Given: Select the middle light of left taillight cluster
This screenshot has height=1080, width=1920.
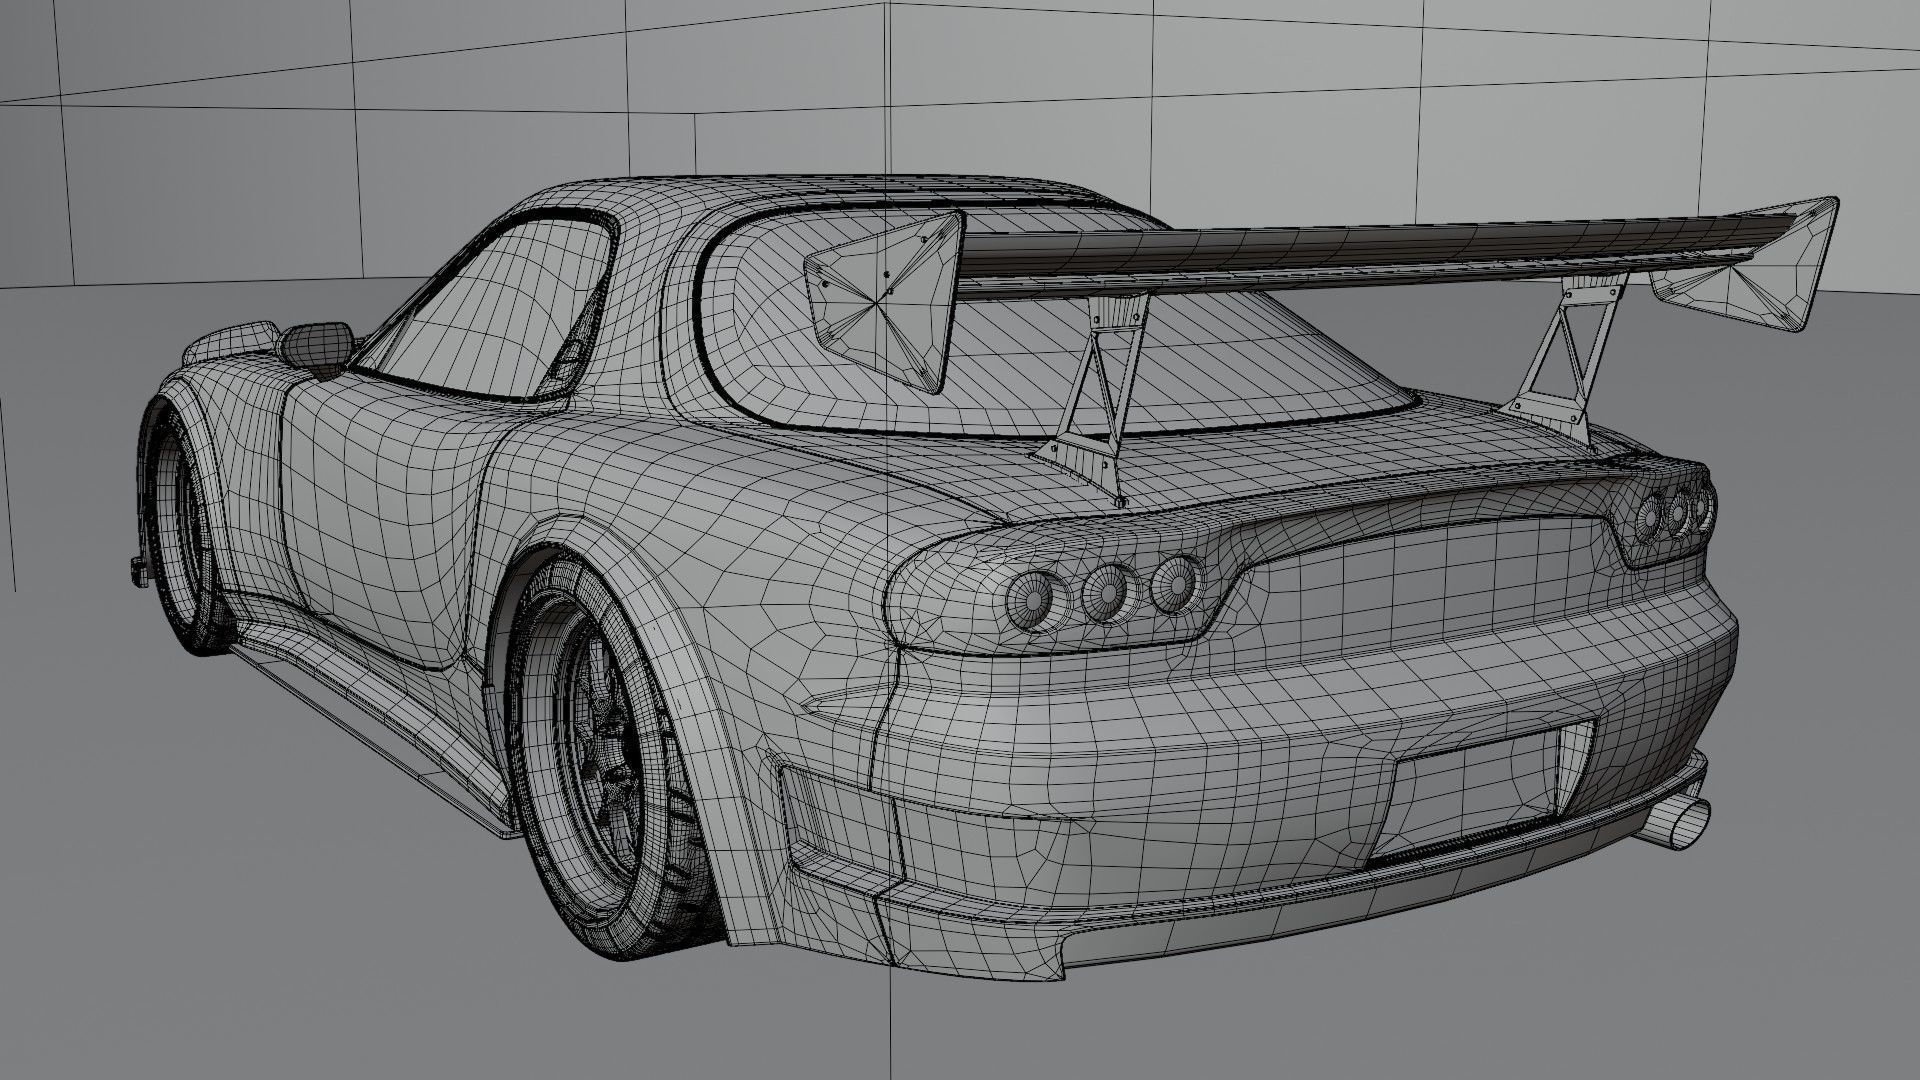Looking at the screenshot, I should click(x=1109, y=593).
